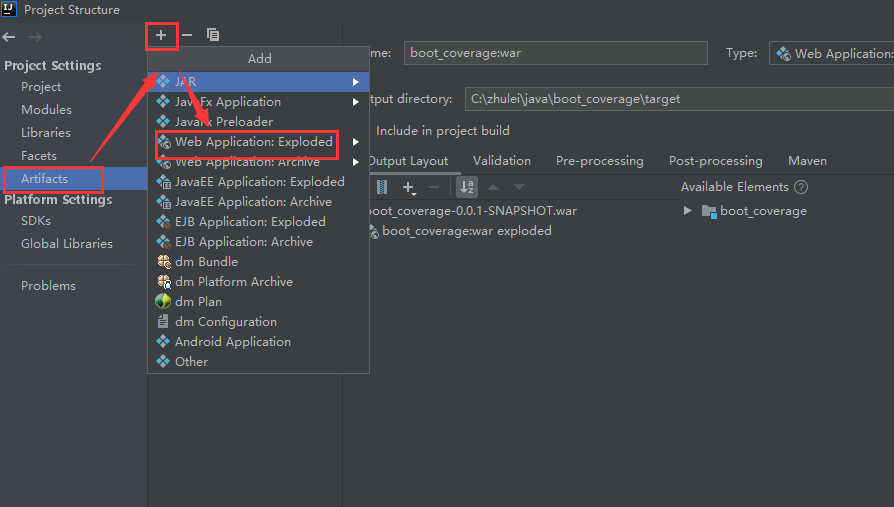
Task: Click the add artifact plus icon
Action: pos(160,35)
